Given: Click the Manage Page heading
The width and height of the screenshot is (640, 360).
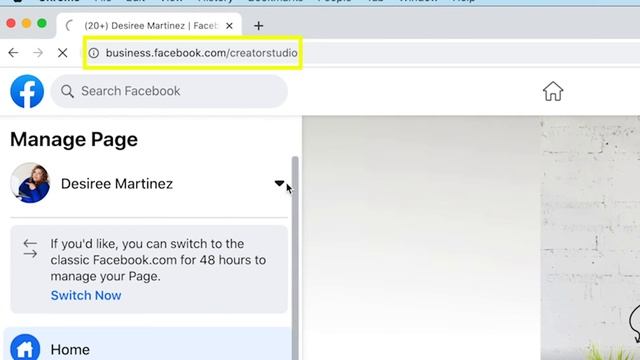Looking at the screenshot, I should pos(74,140).
